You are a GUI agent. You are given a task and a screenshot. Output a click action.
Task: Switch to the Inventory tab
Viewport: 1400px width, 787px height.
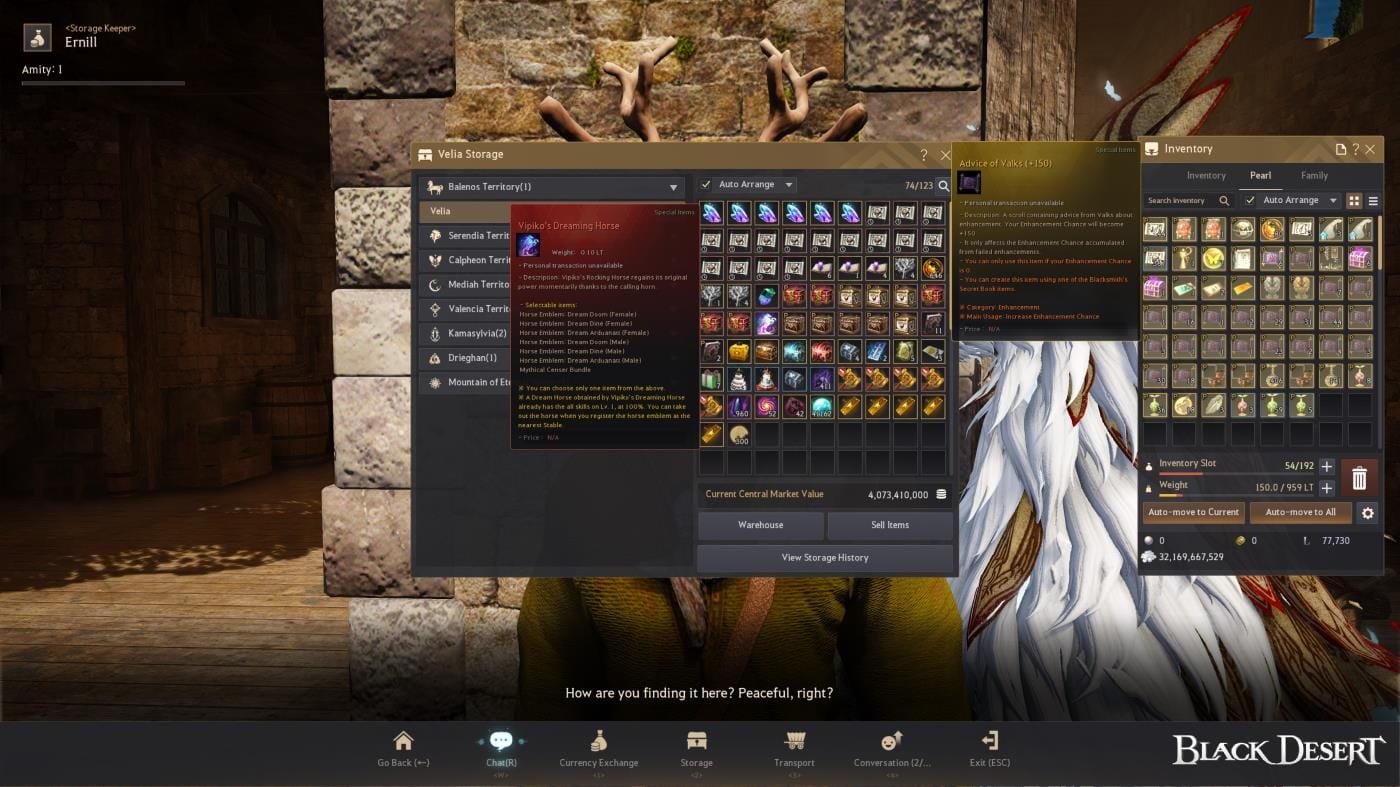1206,176
